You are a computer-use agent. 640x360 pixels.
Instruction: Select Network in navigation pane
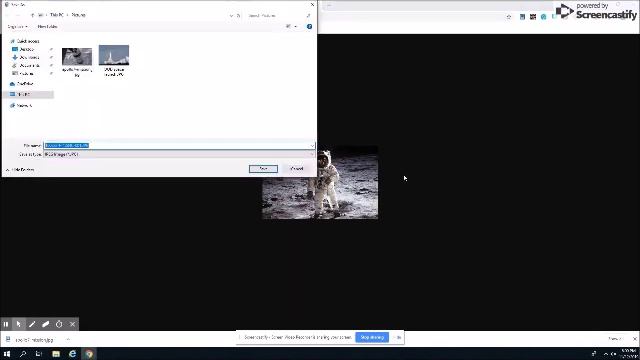tap(24, 106)
